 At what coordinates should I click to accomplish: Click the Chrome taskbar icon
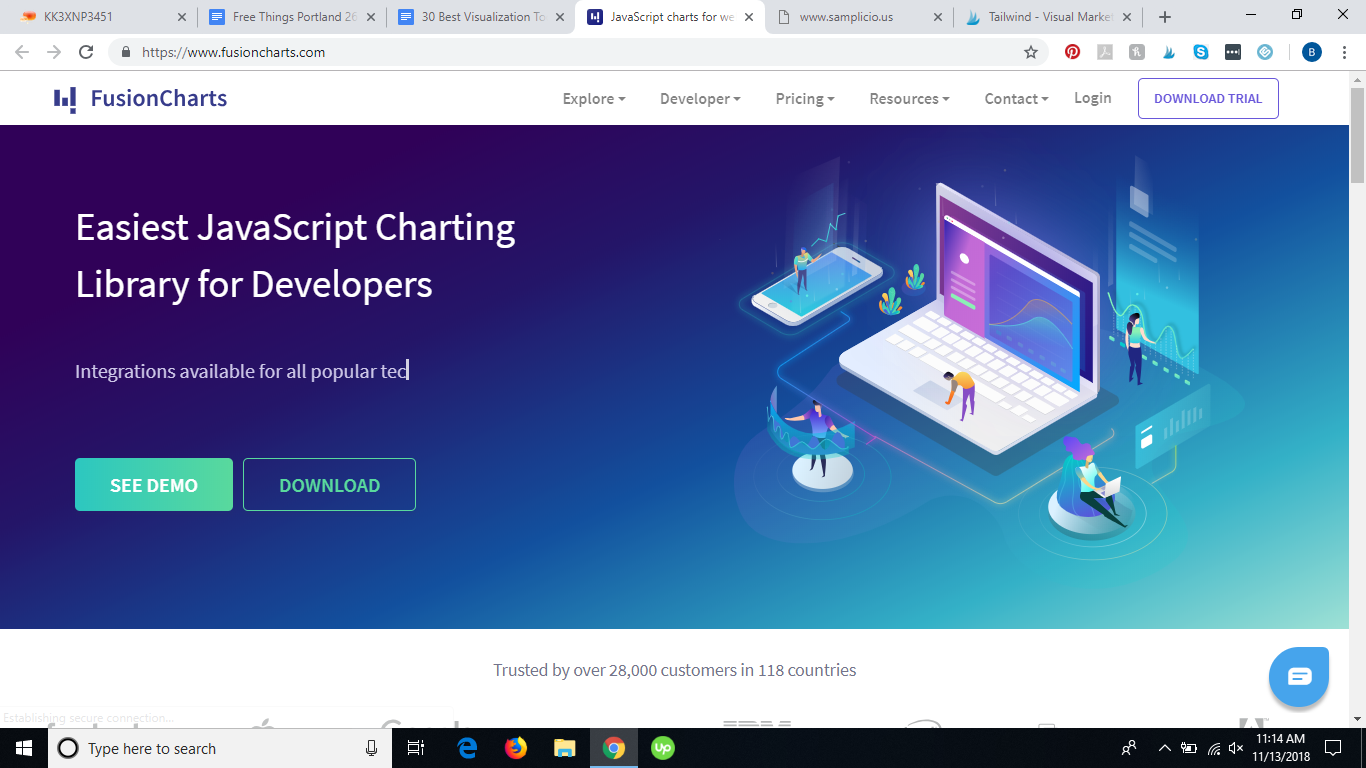(614, 748)
